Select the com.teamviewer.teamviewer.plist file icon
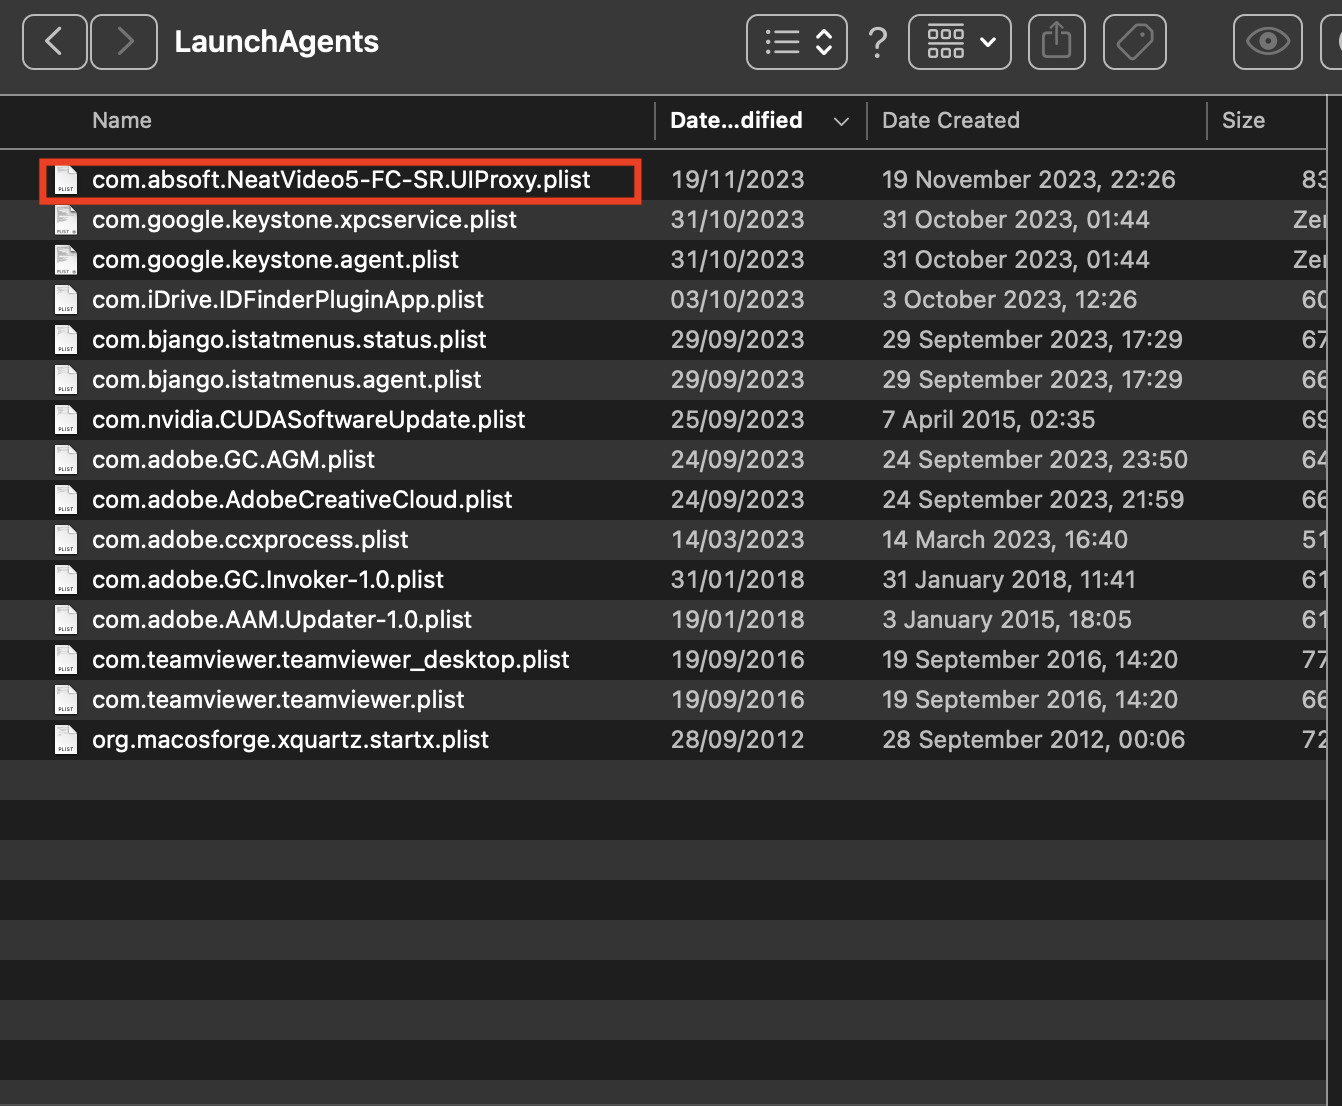This screenshot has width=1342, height=1106. (66, 700)
